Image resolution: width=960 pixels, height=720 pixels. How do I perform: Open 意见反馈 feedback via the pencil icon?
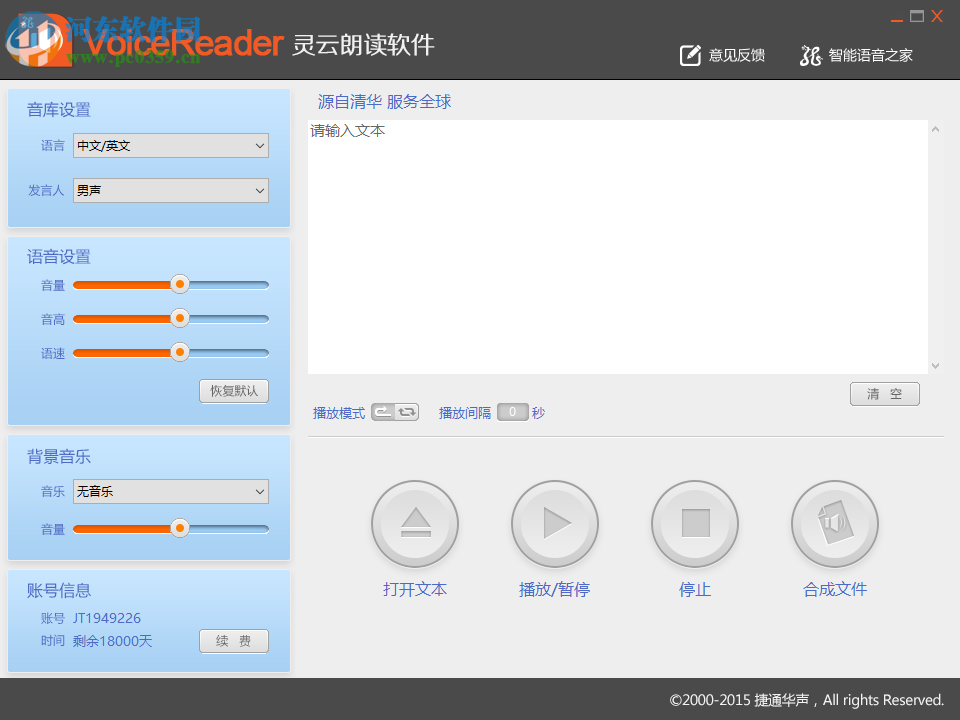point(689,55)
